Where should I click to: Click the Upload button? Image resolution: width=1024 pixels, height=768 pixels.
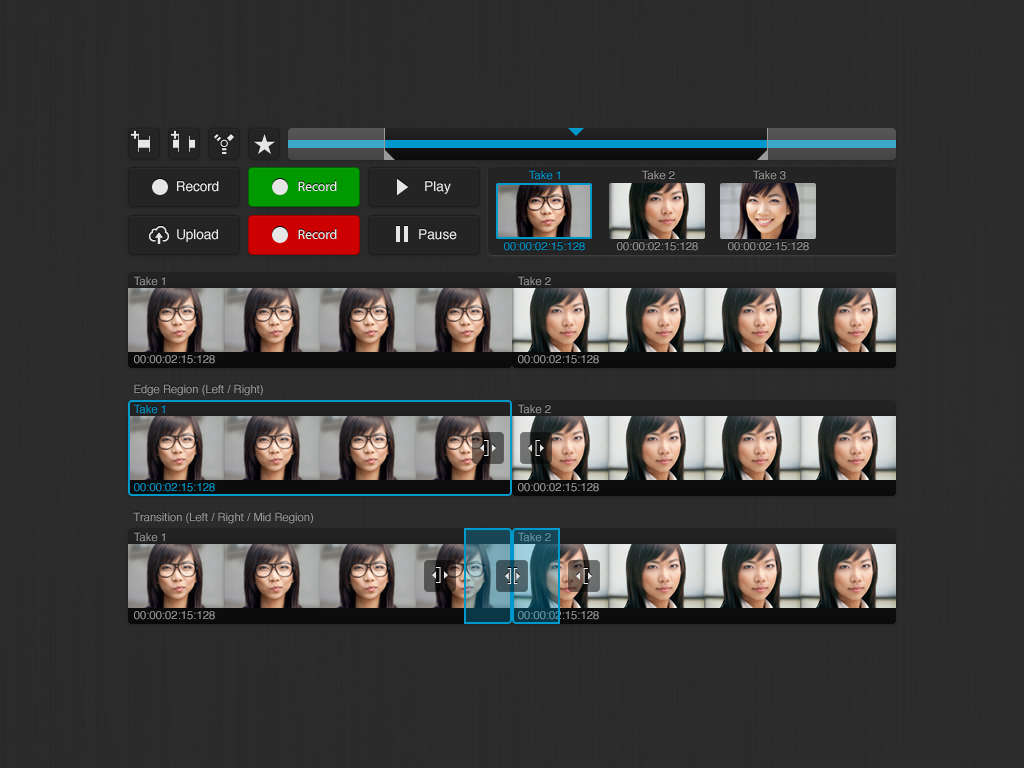click(184, 234)
